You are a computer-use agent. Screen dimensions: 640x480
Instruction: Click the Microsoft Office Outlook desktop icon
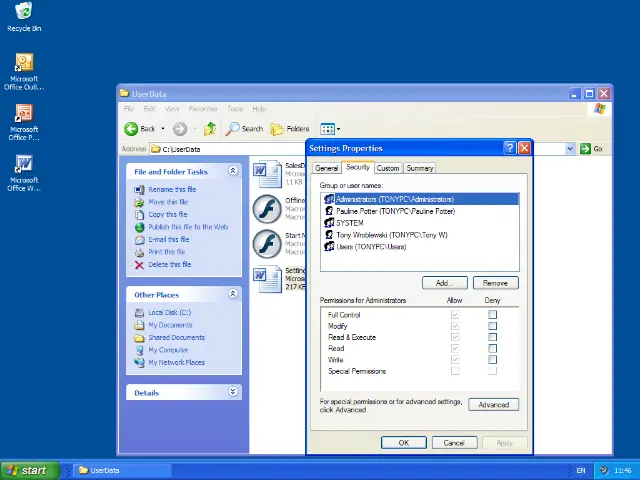23,64
